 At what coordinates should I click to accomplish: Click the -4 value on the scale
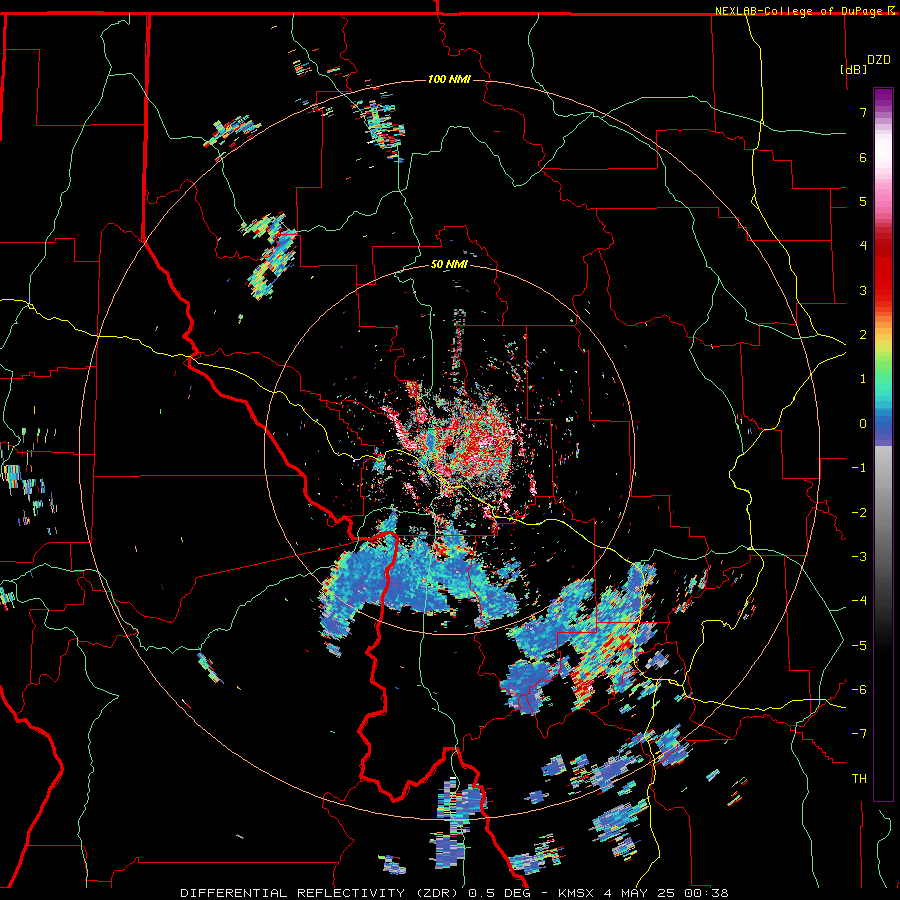click(859, 601)
